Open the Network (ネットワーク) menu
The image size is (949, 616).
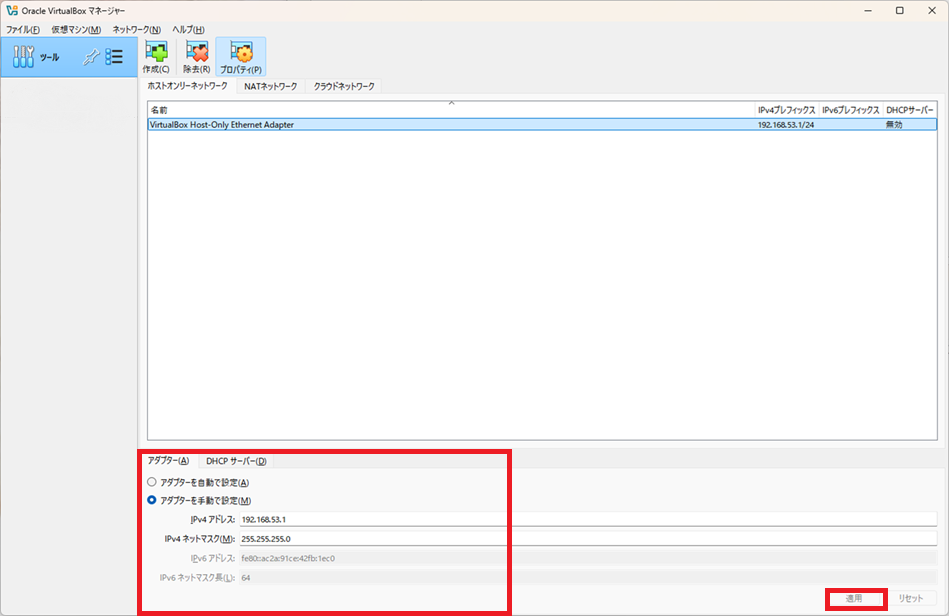[x=137, y=30]
